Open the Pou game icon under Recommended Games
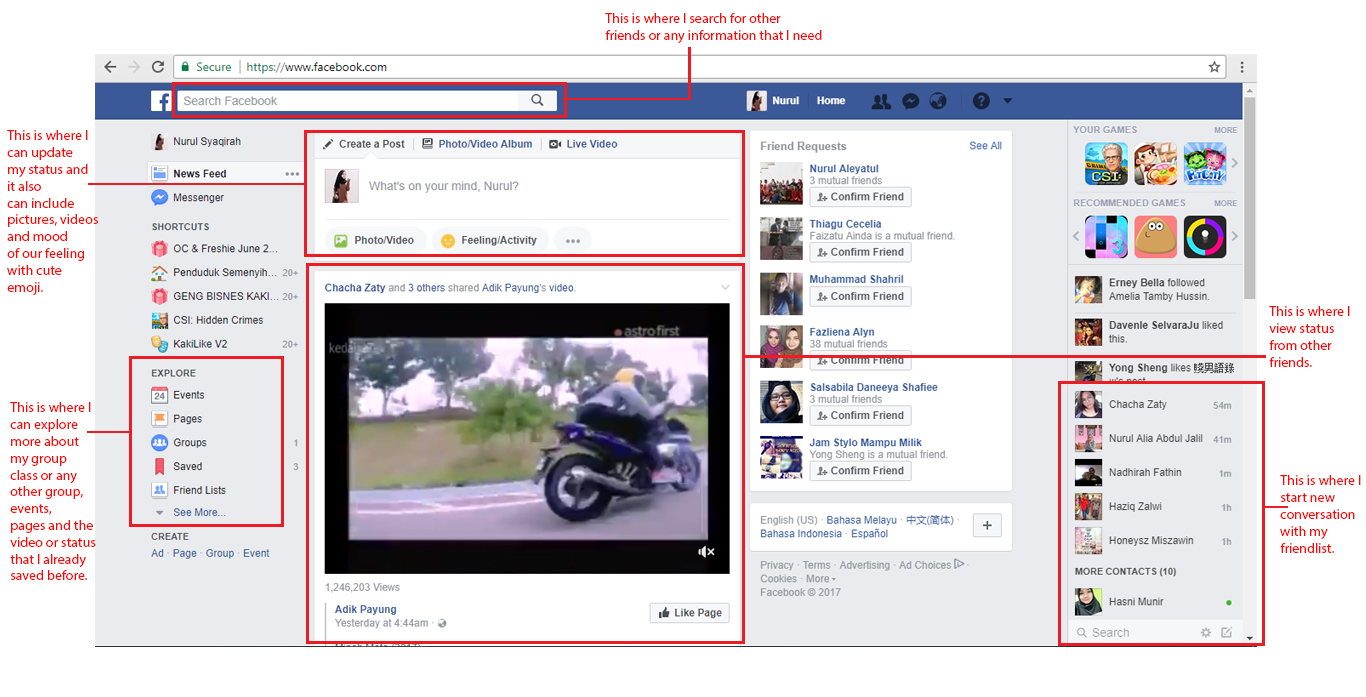This screenshot has height=697, width=1366. point(1155,237)
